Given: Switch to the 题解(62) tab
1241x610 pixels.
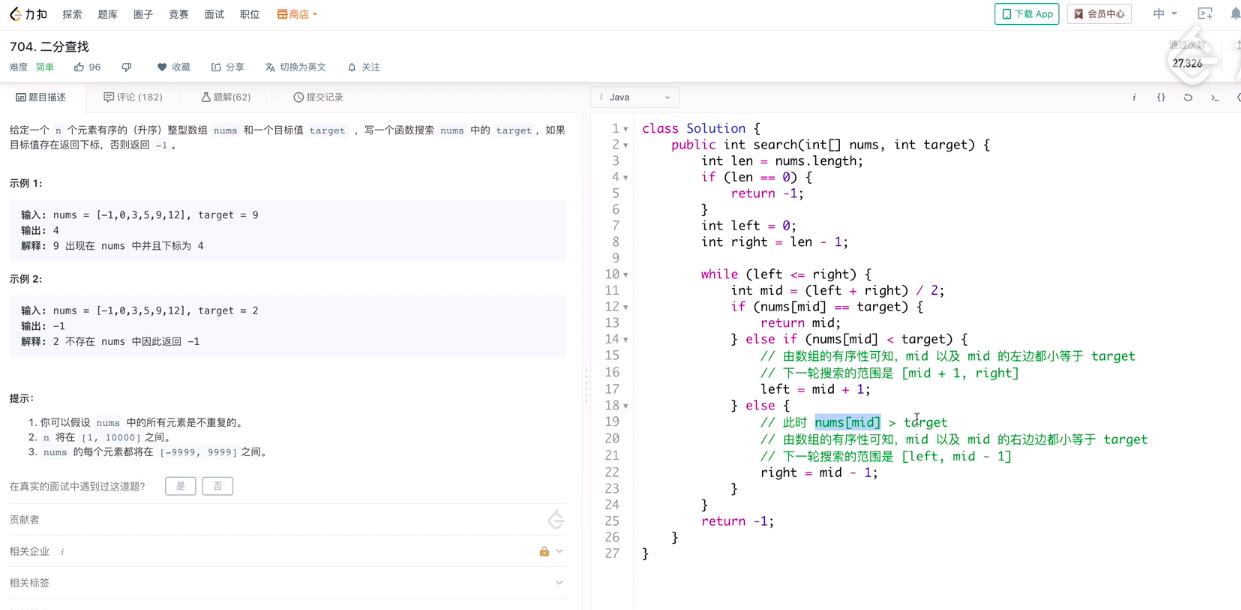Looking at the screenshot, I should (x=226, y=97).
